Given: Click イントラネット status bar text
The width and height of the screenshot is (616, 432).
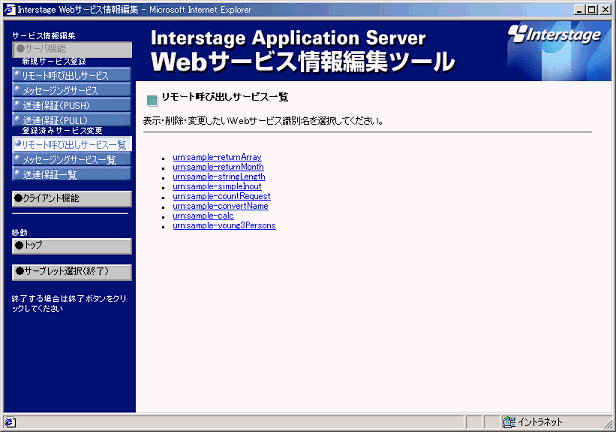Looking at the screenshot, I should point(540,422).
